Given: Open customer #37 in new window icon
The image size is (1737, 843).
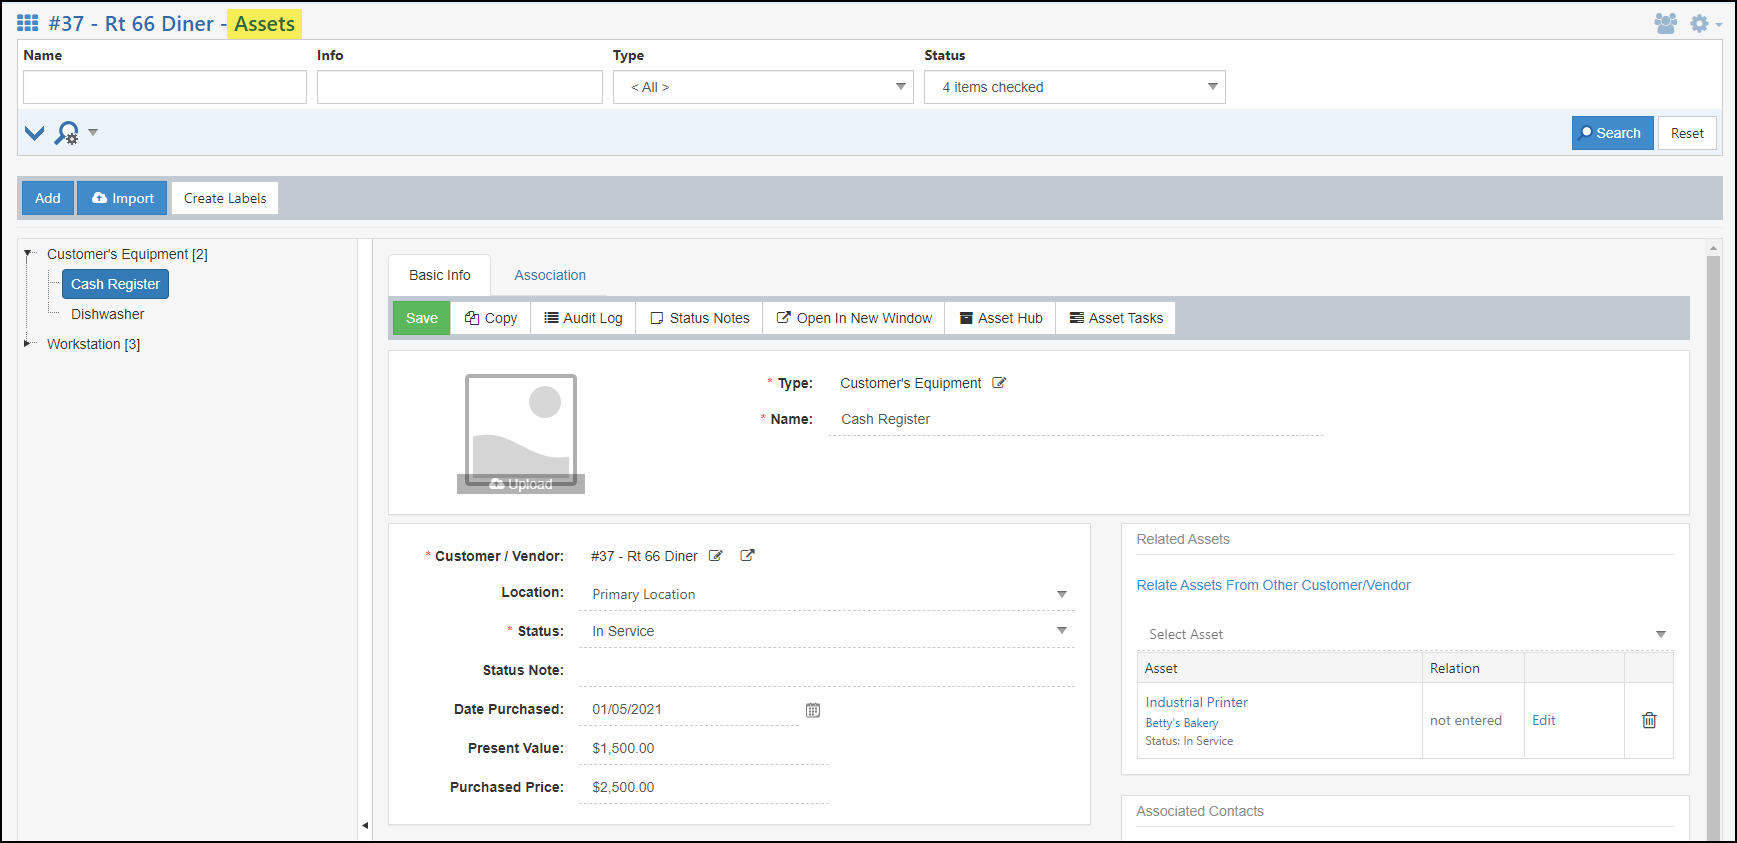Looking at the screenshot, I should pos(747,556).
